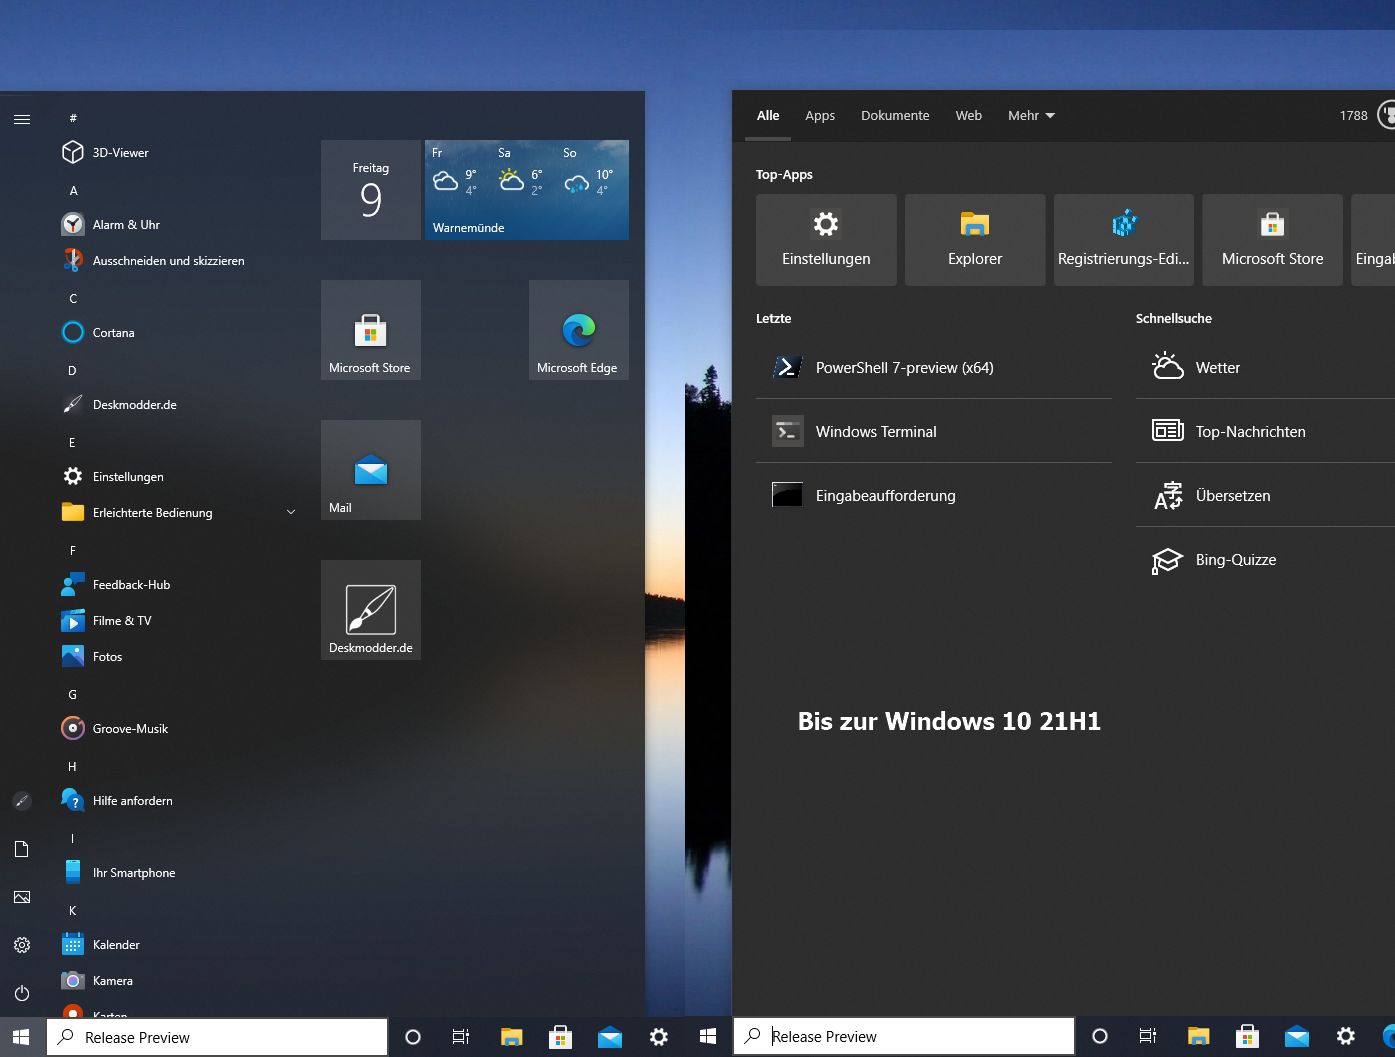Open Mail on left taskbar
Image resolution: width=1395 pixels, height=1057 pixels.
tap(609, 1037)
